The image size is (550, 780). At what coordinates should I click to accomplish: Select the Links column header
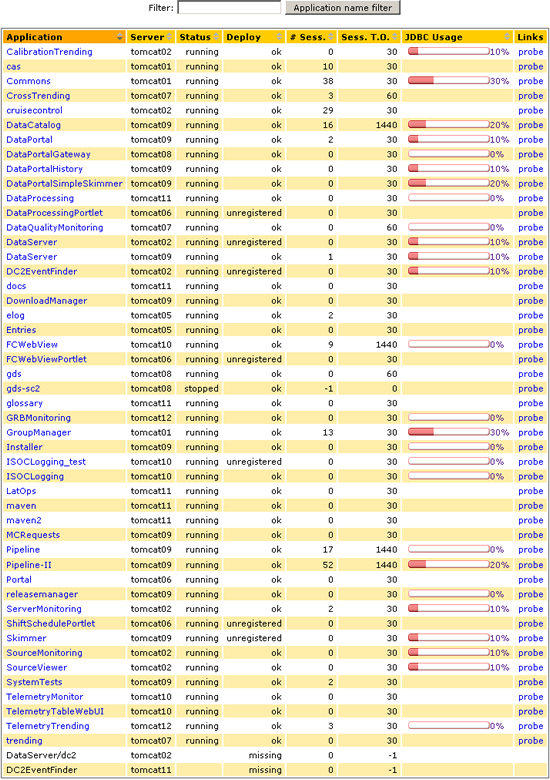530,37
